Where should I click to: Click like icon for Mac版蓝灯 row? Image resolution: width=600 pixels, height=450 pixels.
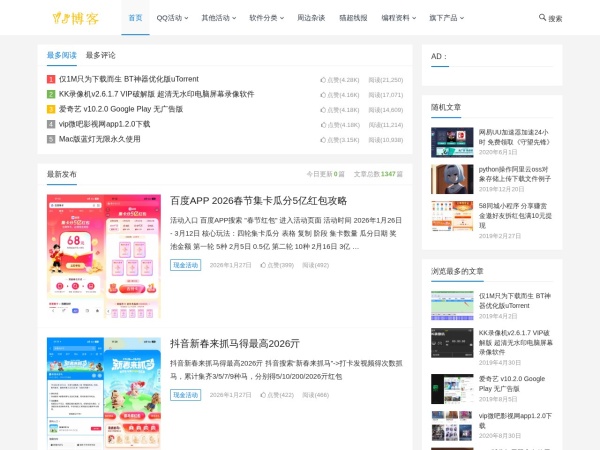click(323, 140)
